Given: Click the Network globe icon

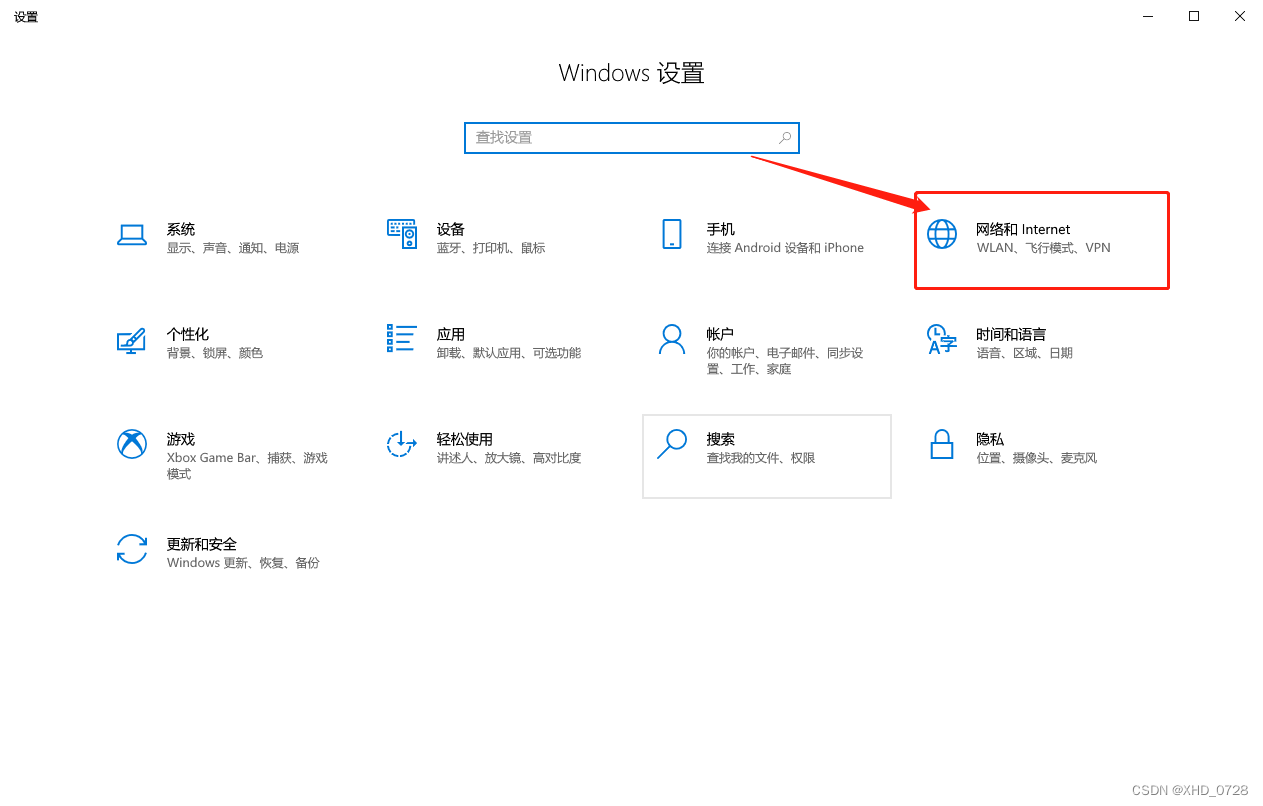Looking at the screenshot, I should coord(942,234).
